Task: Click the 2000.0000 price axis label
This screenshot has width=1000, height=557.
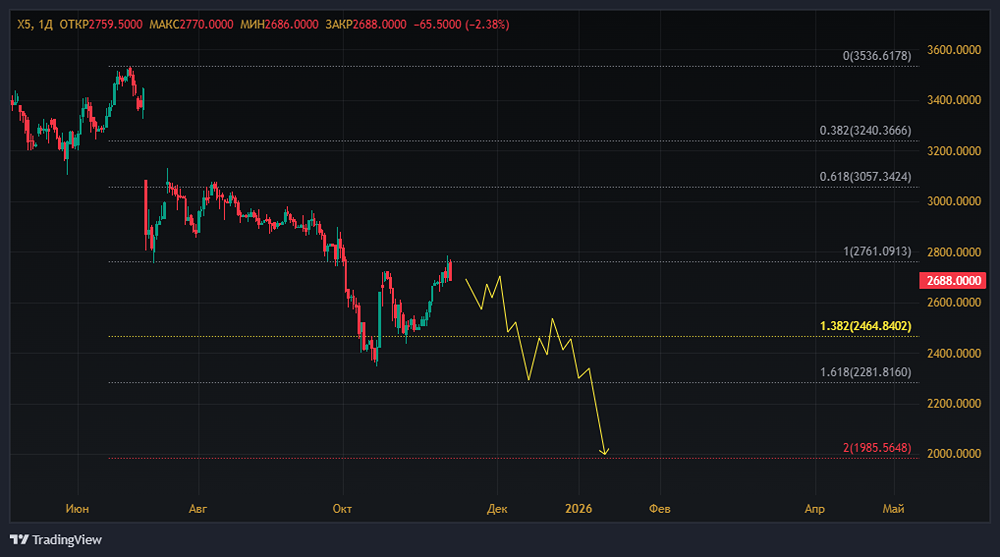Action: (954, 454)
